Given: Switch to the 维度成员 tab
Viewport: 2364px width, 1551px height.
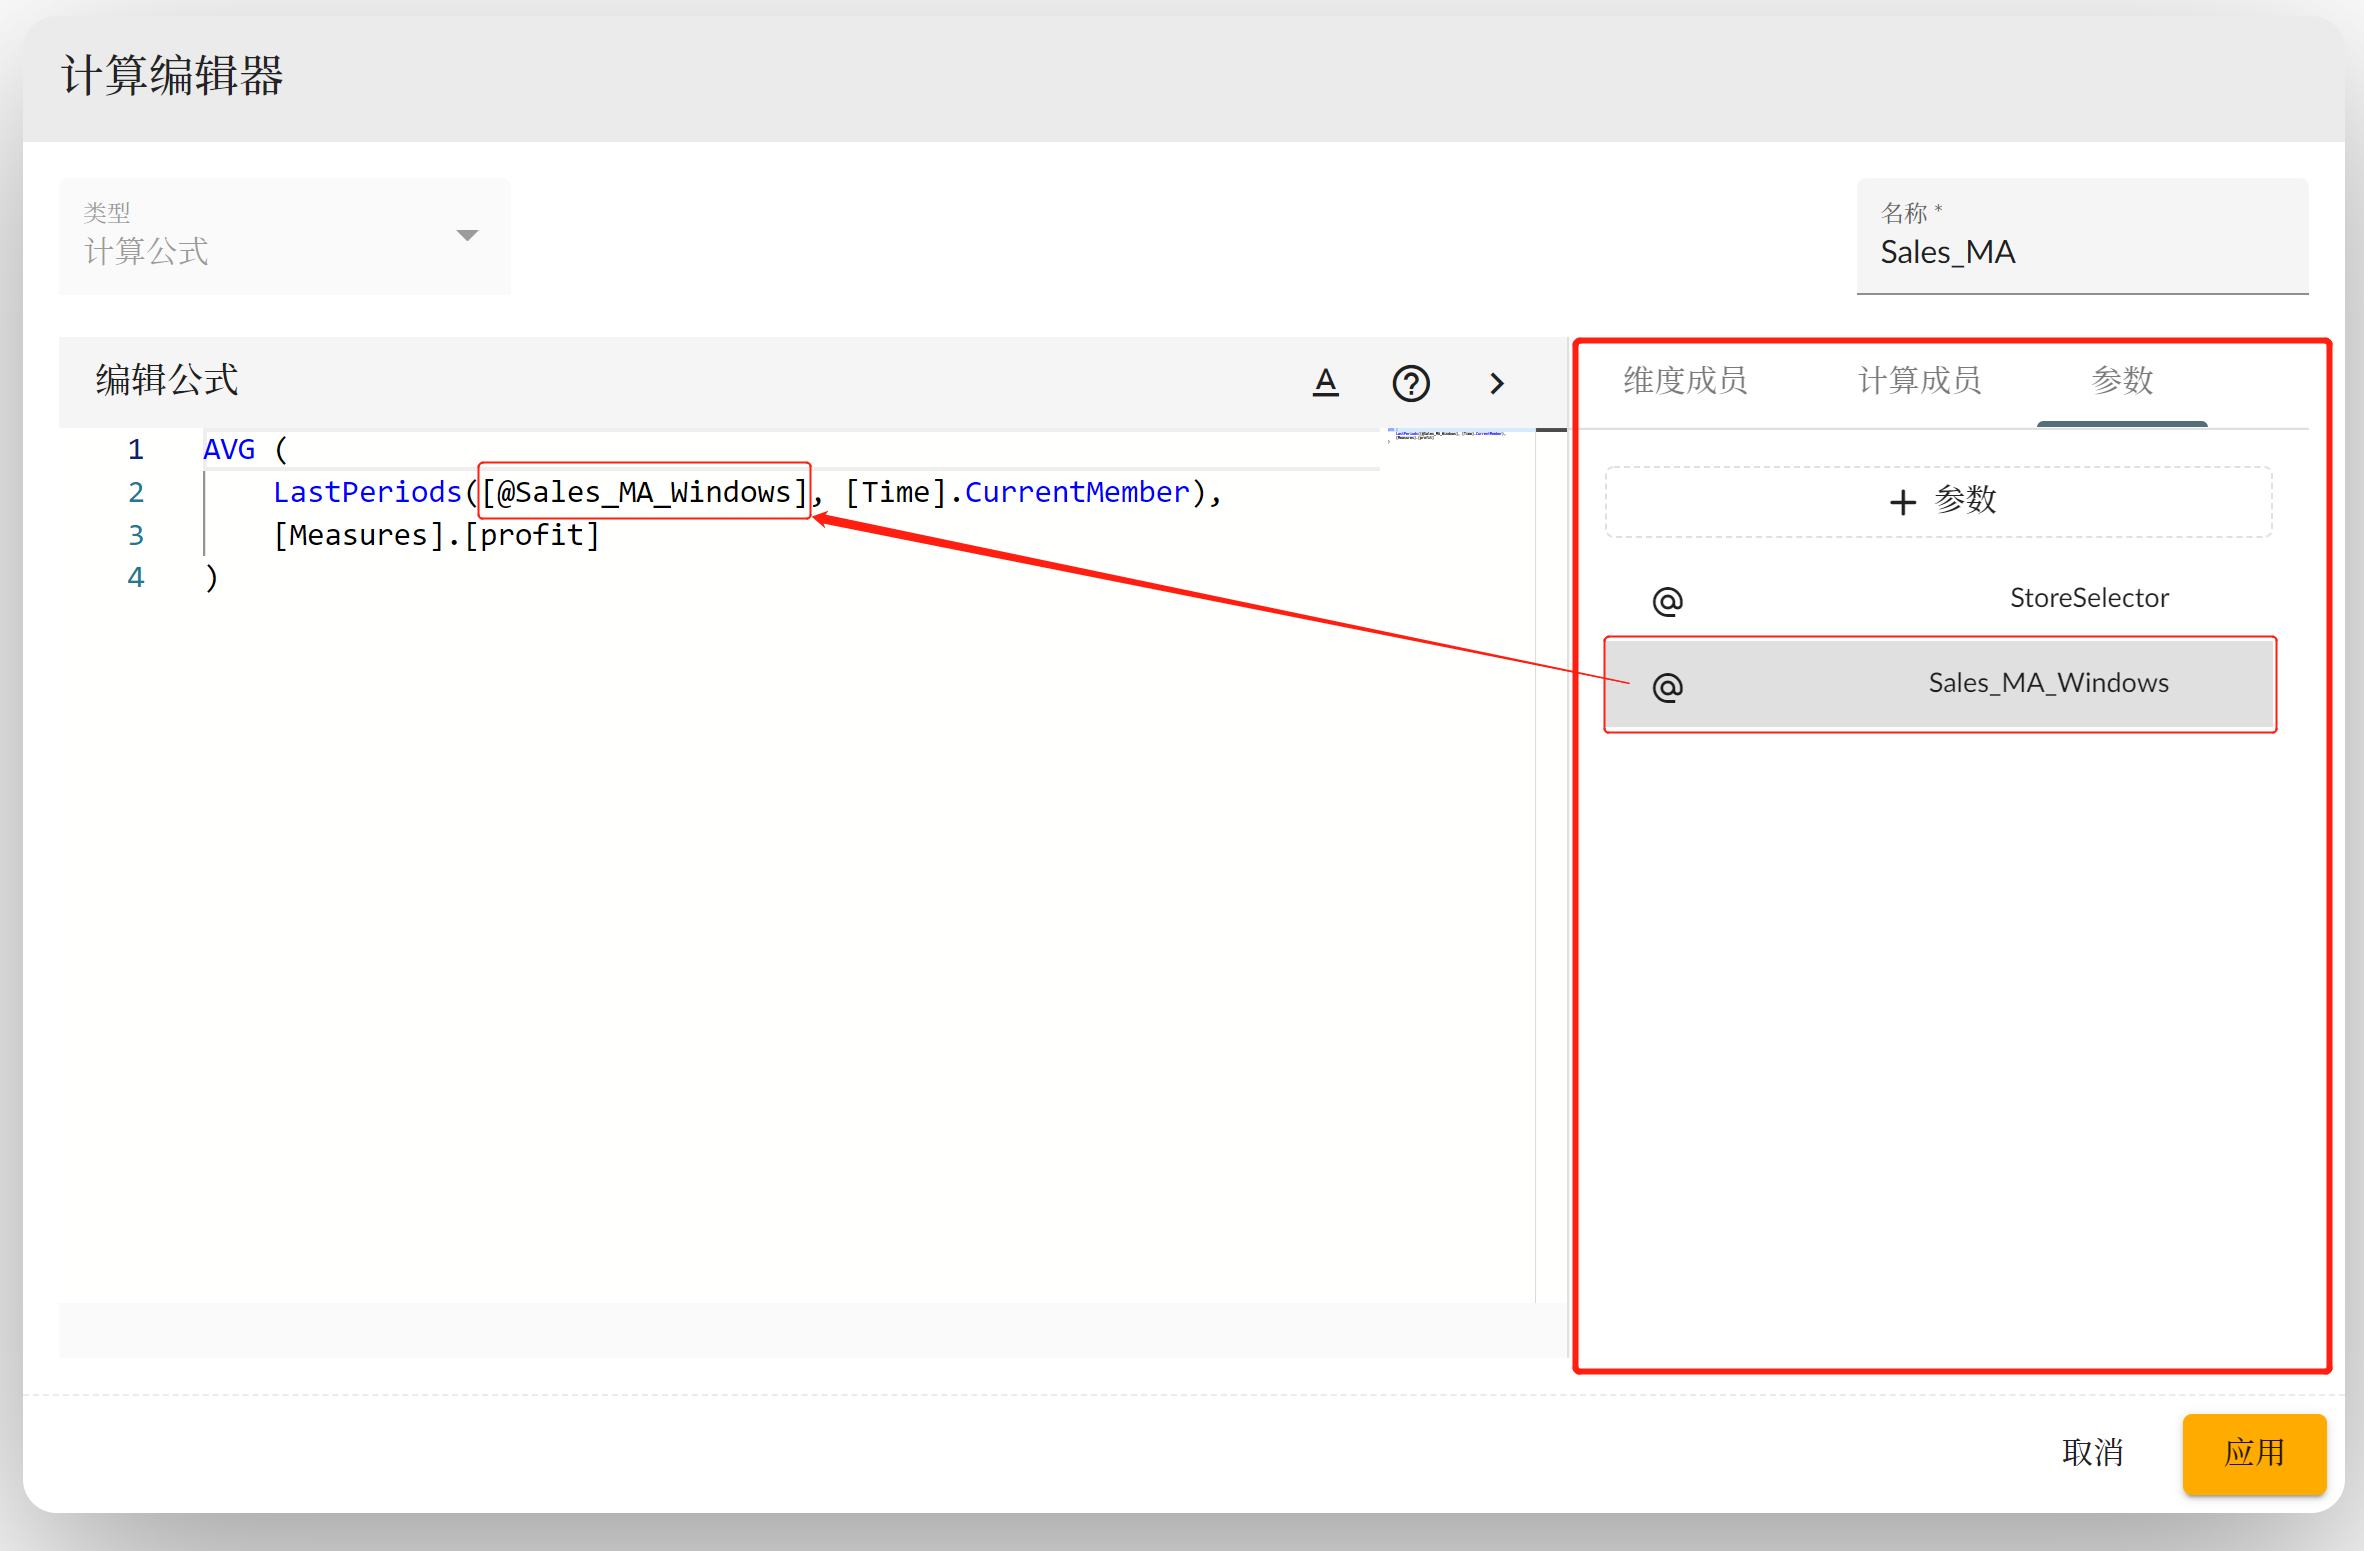Looking at the screenshot, I should coord(1685,381).
